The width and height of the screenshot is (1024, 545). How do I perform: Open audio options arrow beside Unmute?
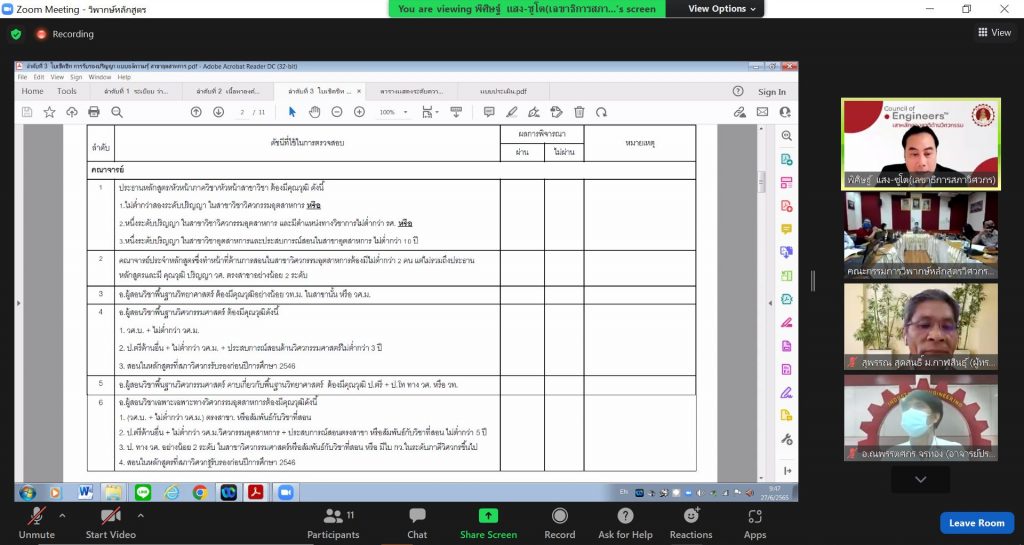coord(63,516)
